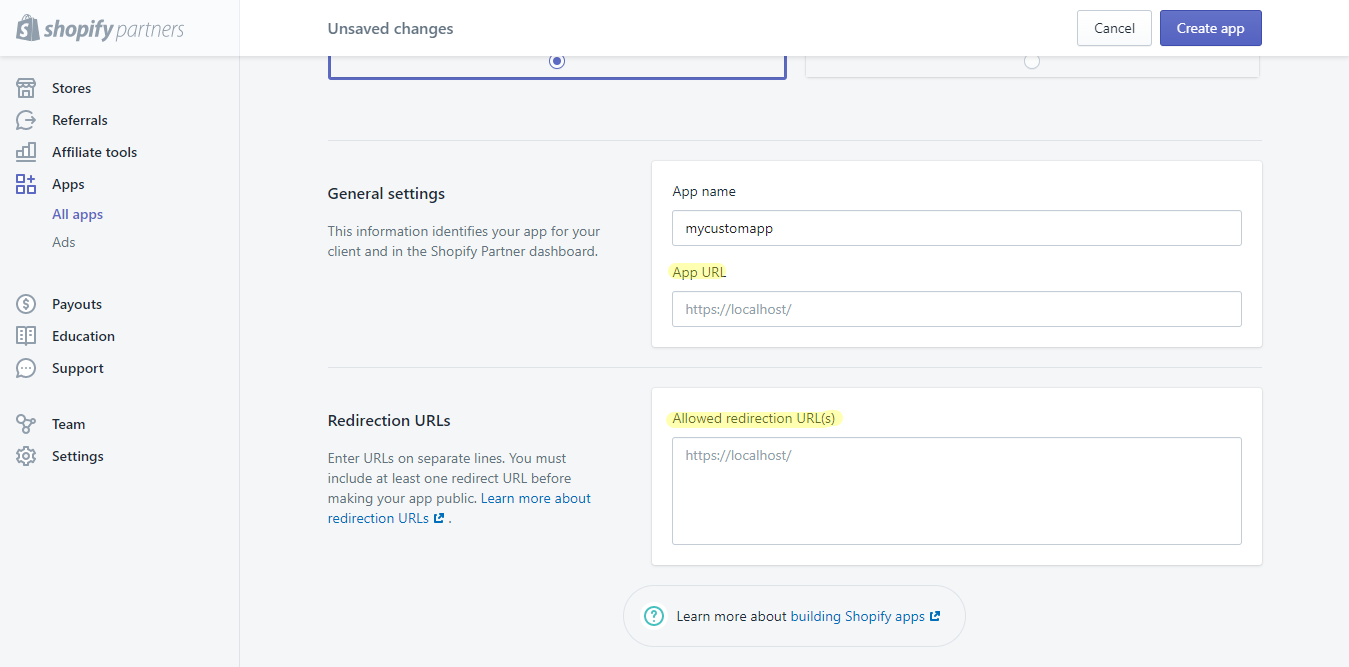Click the Stores storefront icon
Image resolution: width=1349 pixels, height=667 pixels.
tap(26, 88)
